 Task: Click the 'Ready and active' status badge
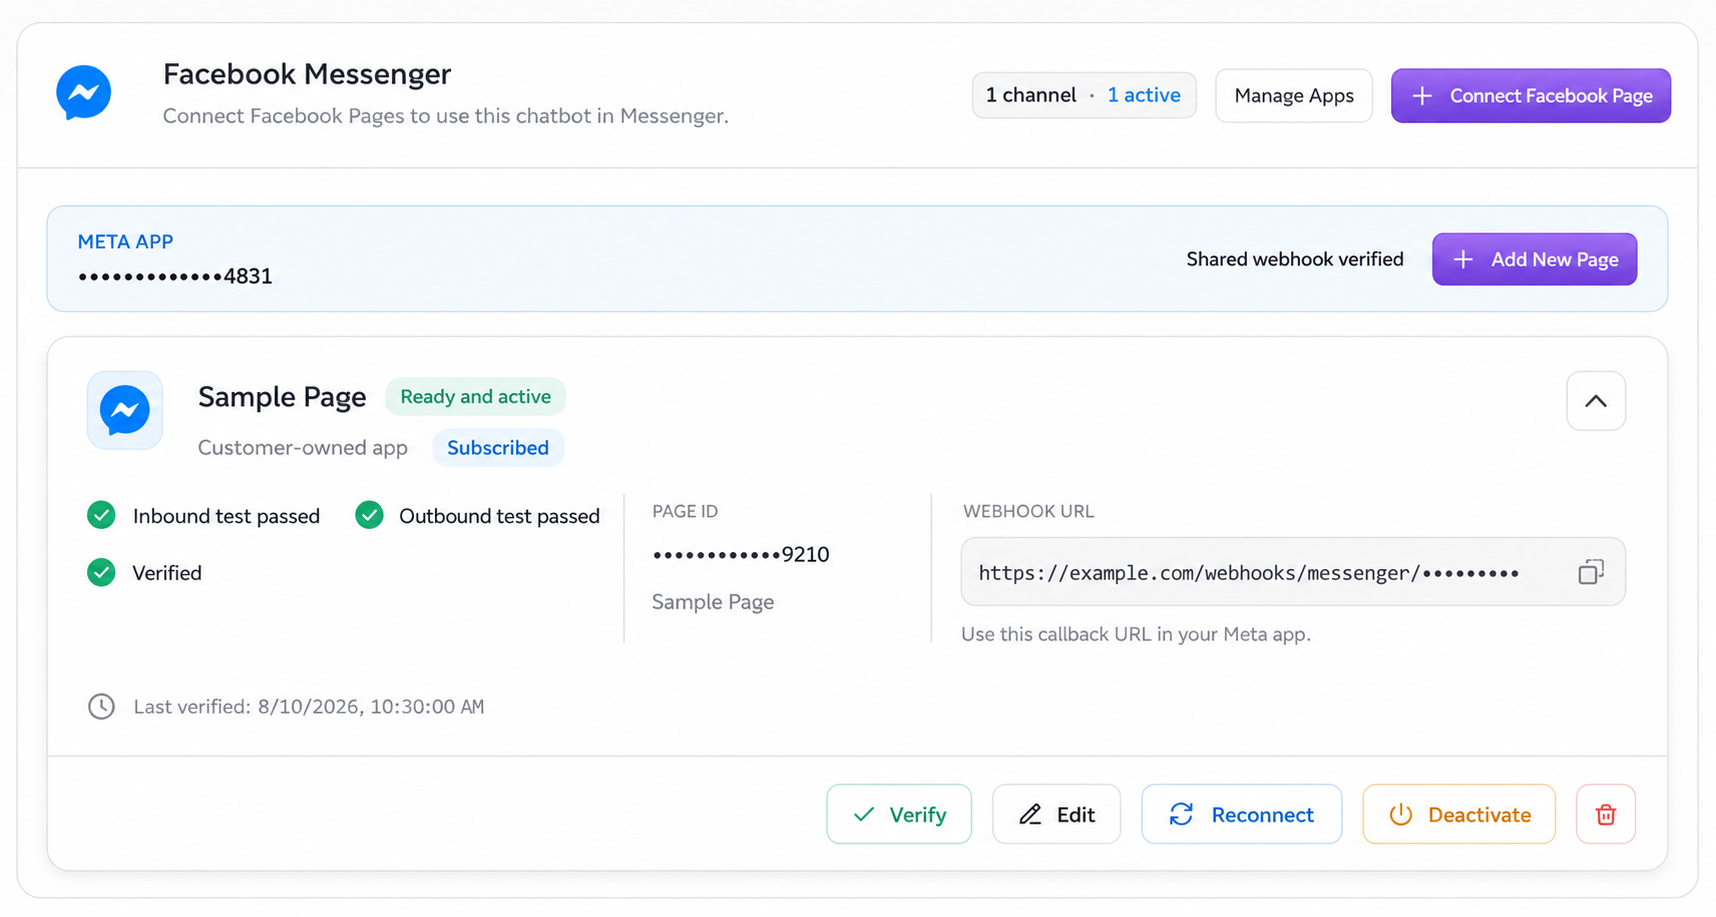(x=475, y=397)
